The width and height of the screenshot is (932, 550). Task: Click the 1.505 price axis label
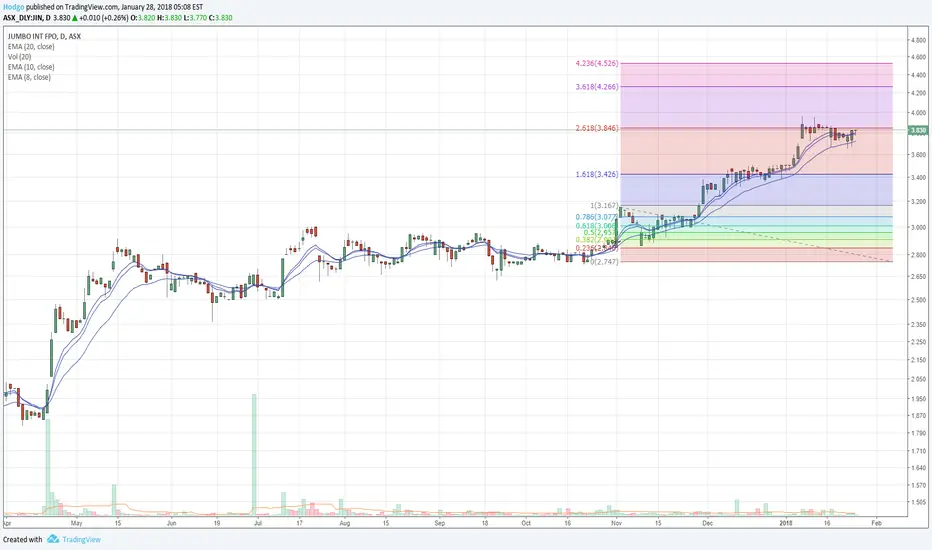click(918, 502)
